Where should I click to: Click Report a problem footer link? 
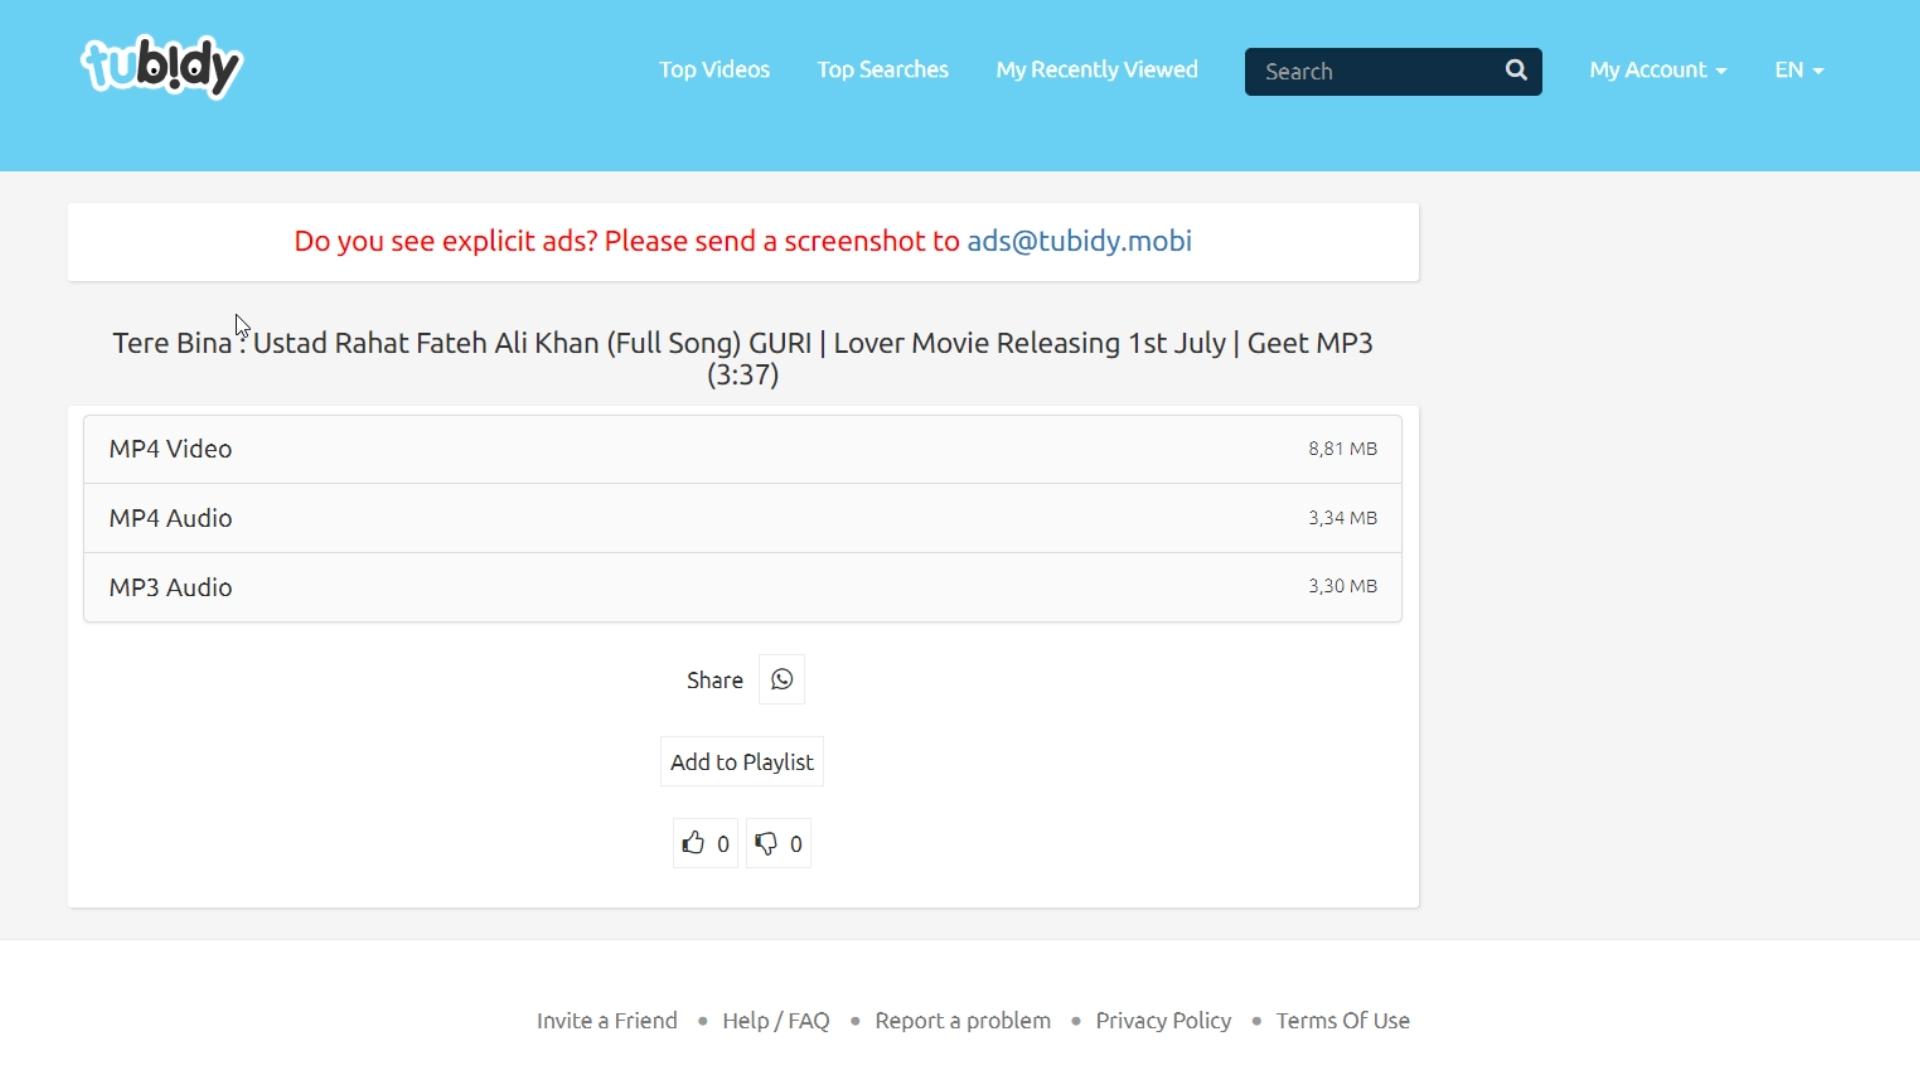(x=961, y=1019)
